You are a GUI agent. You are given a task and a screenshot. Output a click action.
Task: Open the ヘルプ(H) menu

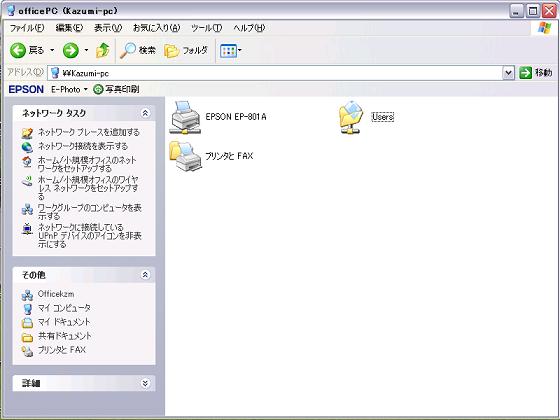[x=249, y=28]
